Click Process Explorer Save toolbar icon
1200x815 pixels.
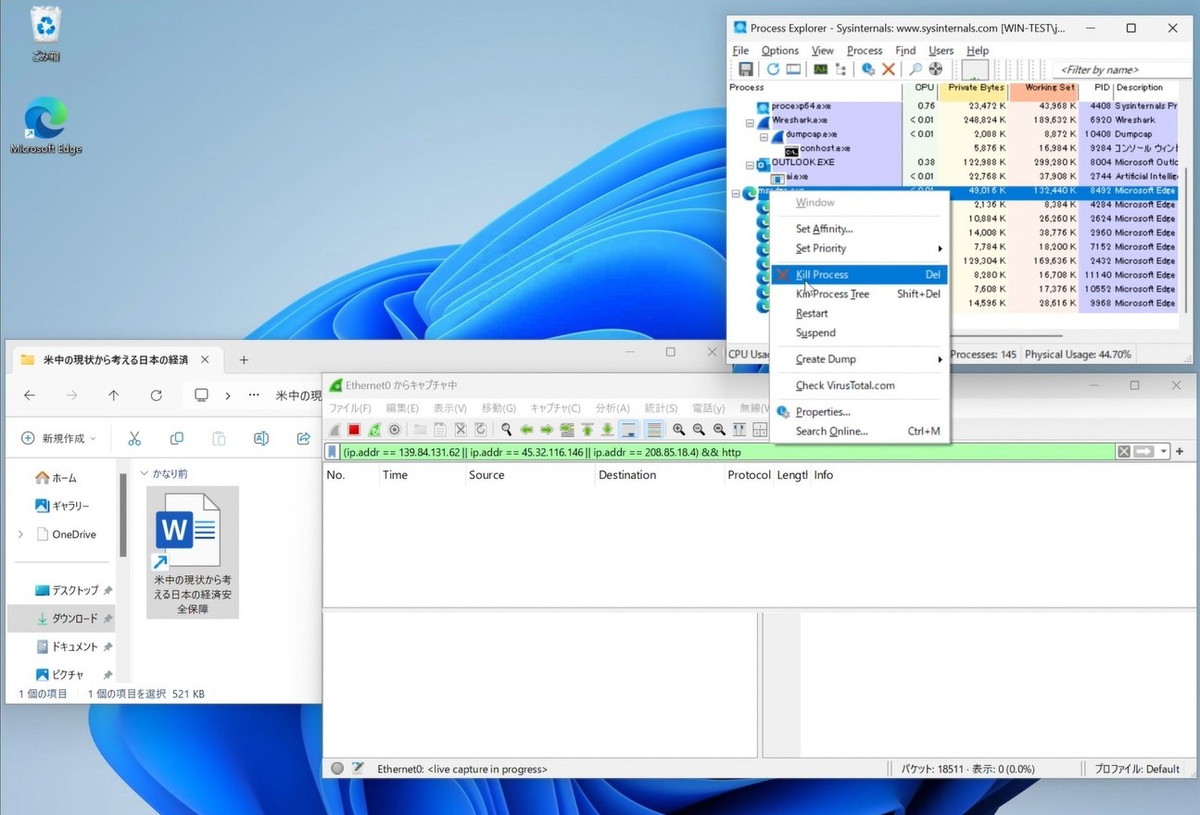click(746, 69)
